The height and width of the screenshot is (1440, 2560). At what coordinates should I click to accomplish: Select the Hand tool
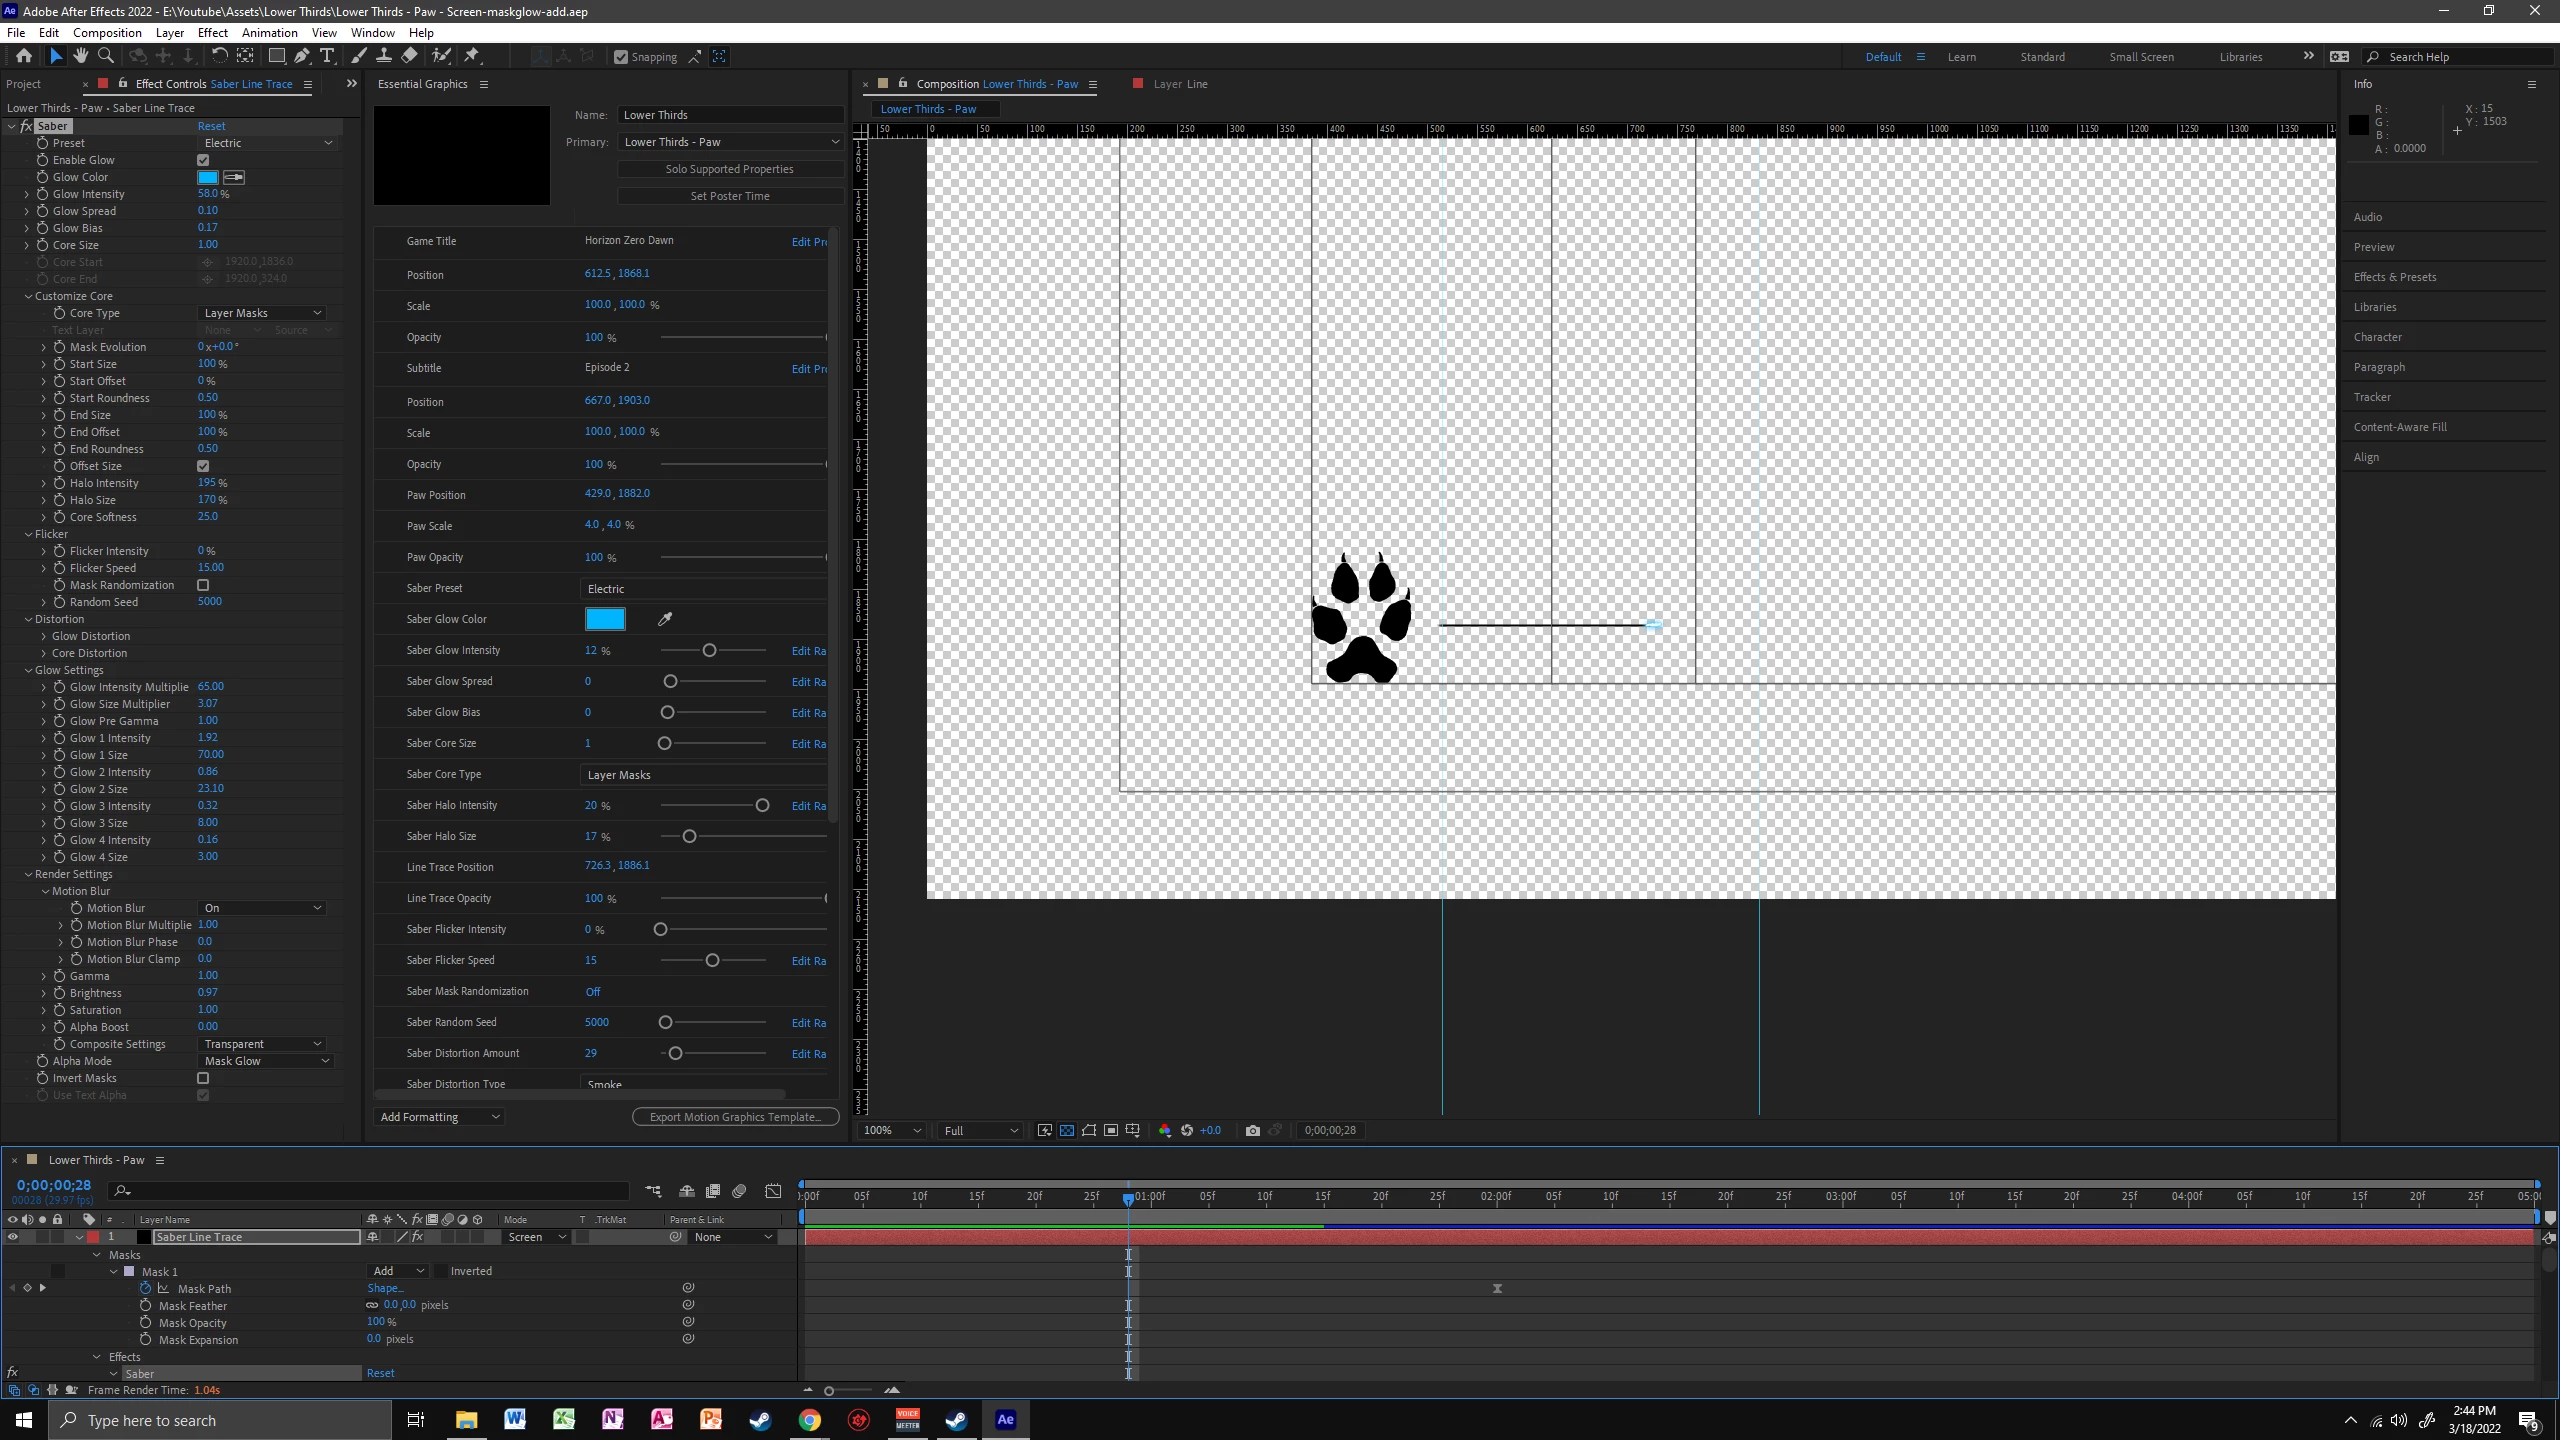point(81,56)
